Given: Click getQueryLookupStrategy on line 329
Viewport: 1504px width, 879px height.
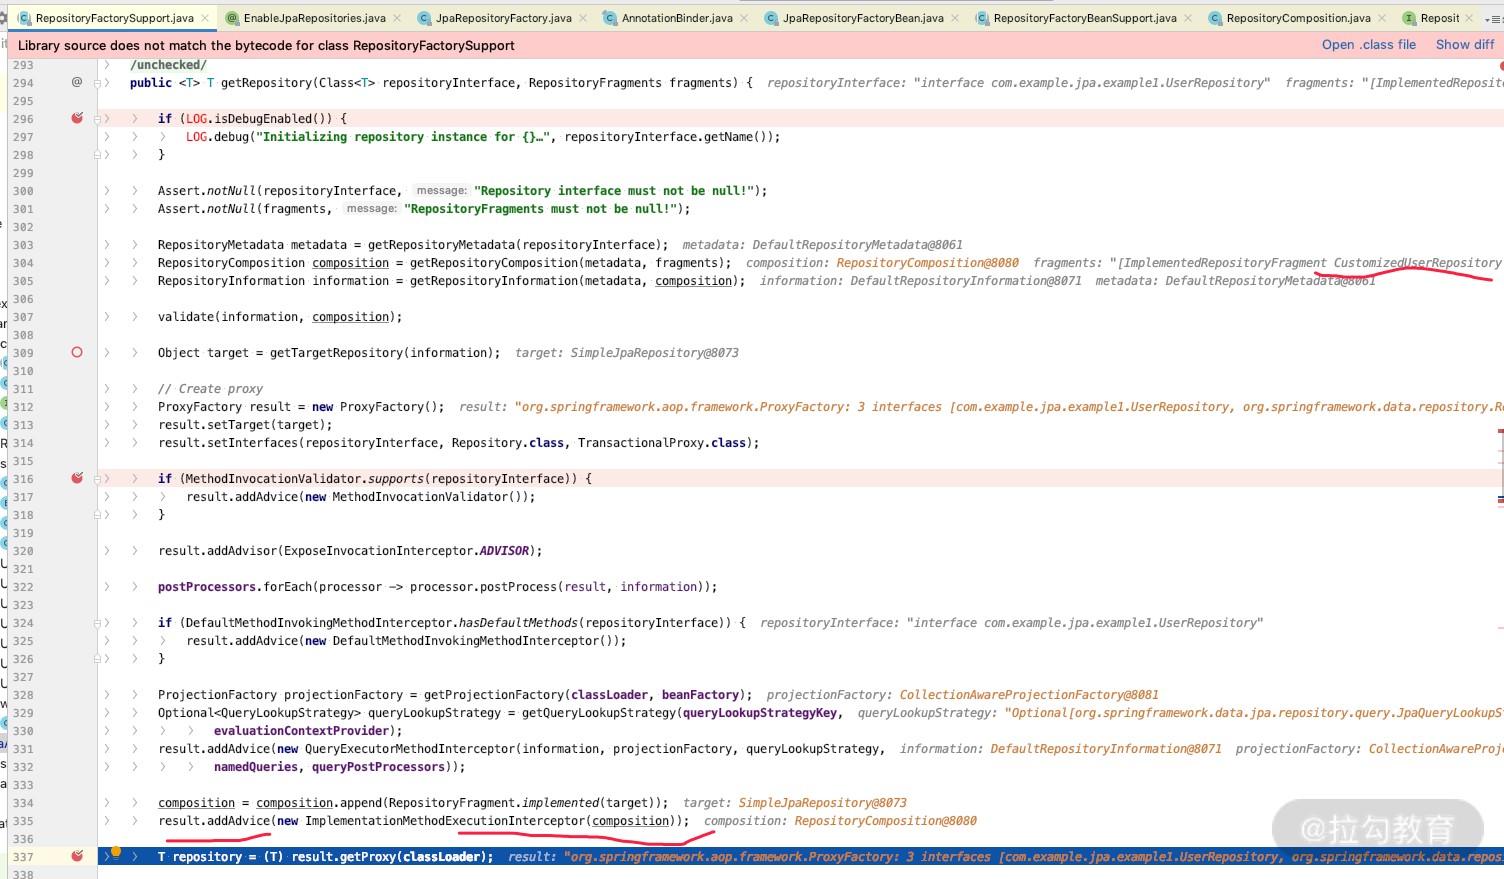Looking at the screenshot, I should (x=599, y=713).
